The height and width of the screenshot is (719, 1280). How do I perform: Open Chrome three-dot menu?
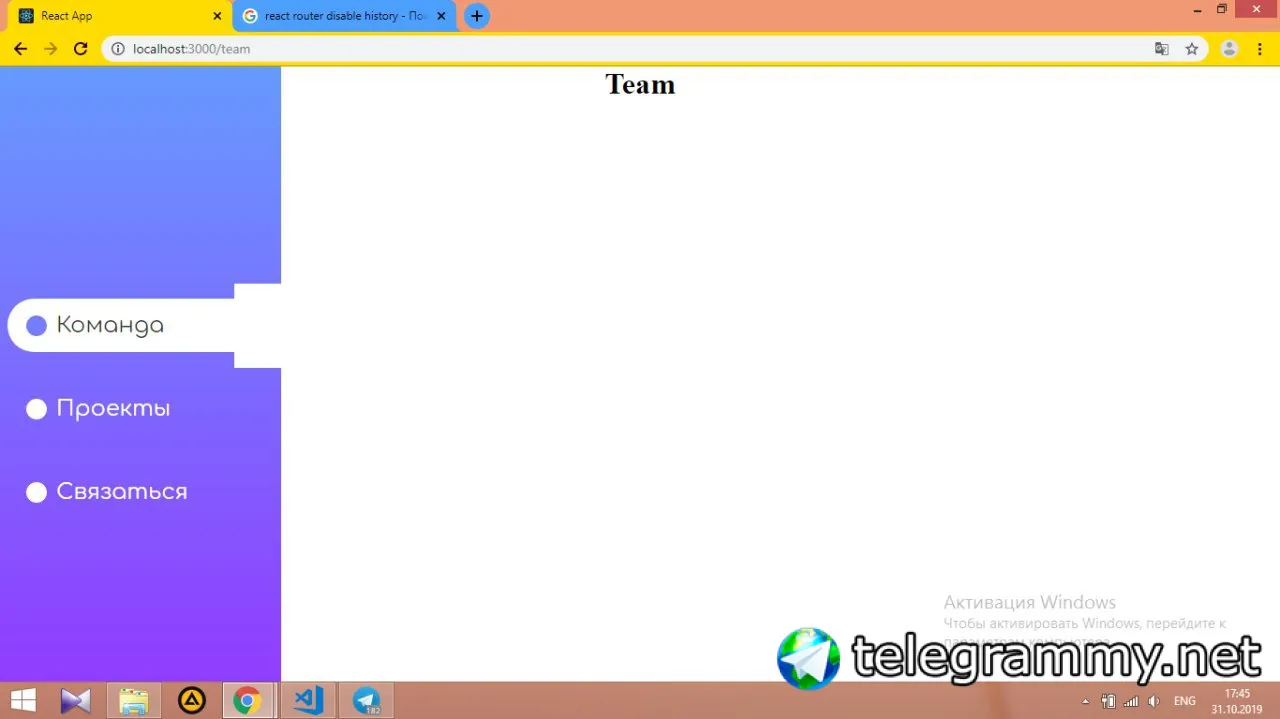(x=1259, y=48)
